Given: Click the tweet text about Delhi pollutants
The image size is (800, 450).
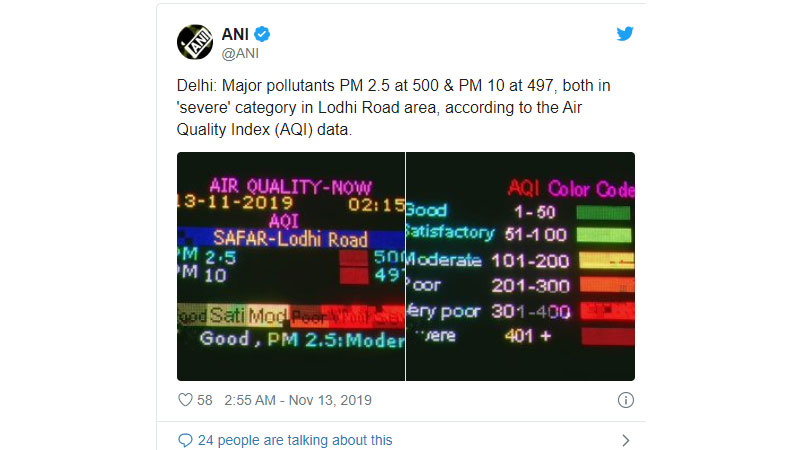Looking at the screenshot, I should pyautogui.click(x=393, y=107).
